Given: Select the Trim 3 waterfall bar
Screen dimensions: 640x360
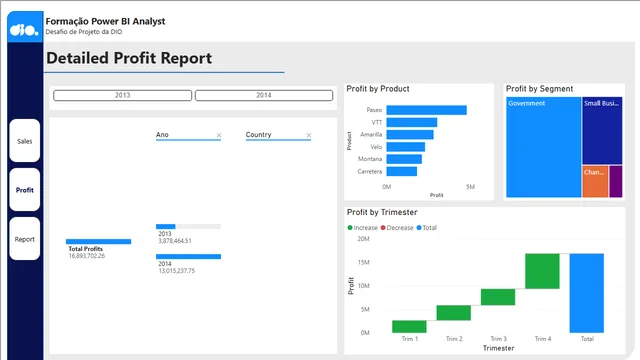Looking at the screenshot, I should [x=498, y=297].
